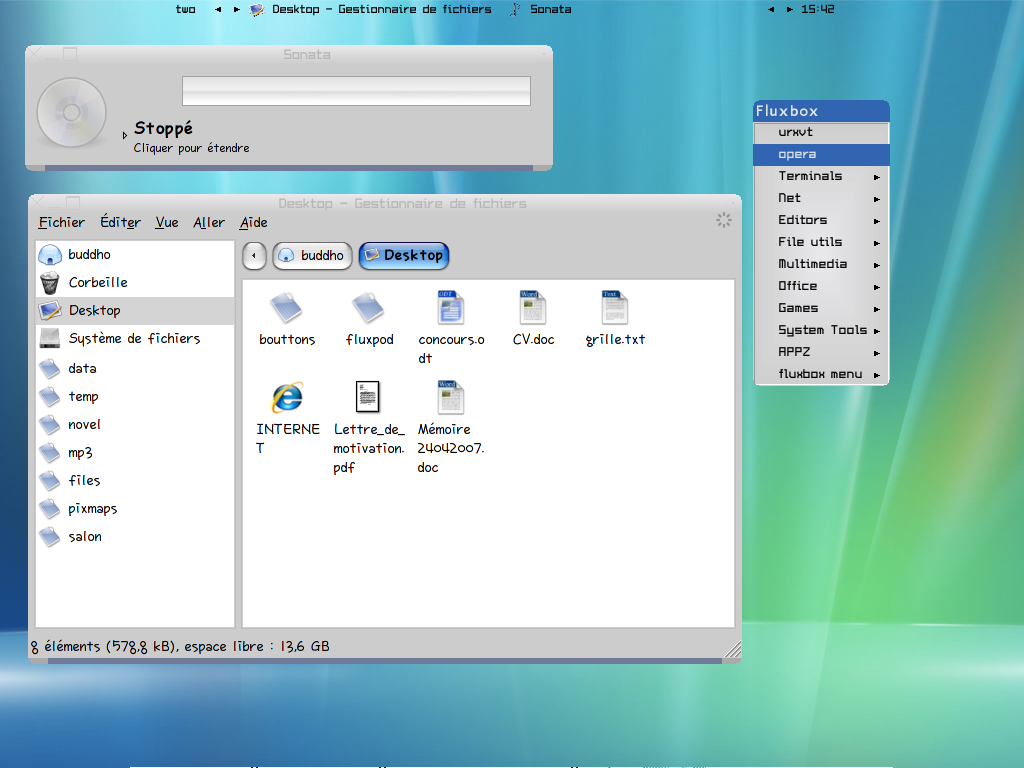Open the data folder icon in sidebar

click(x=50, y=369)
